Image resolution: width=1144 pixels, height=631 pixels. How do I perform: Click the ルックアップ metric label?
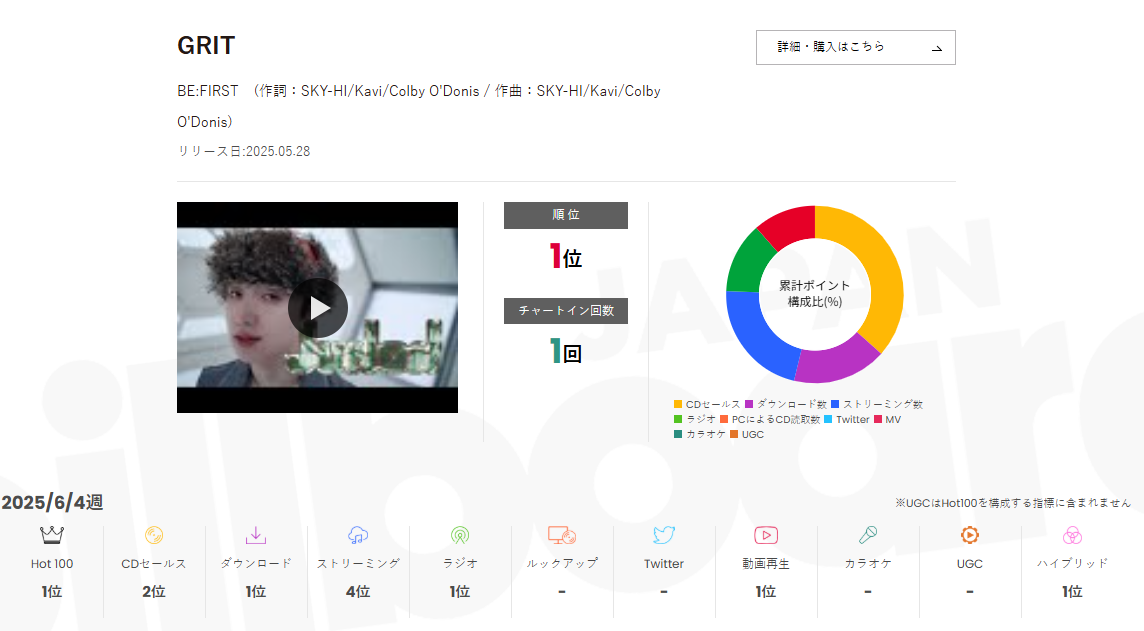tap(562, 564)
